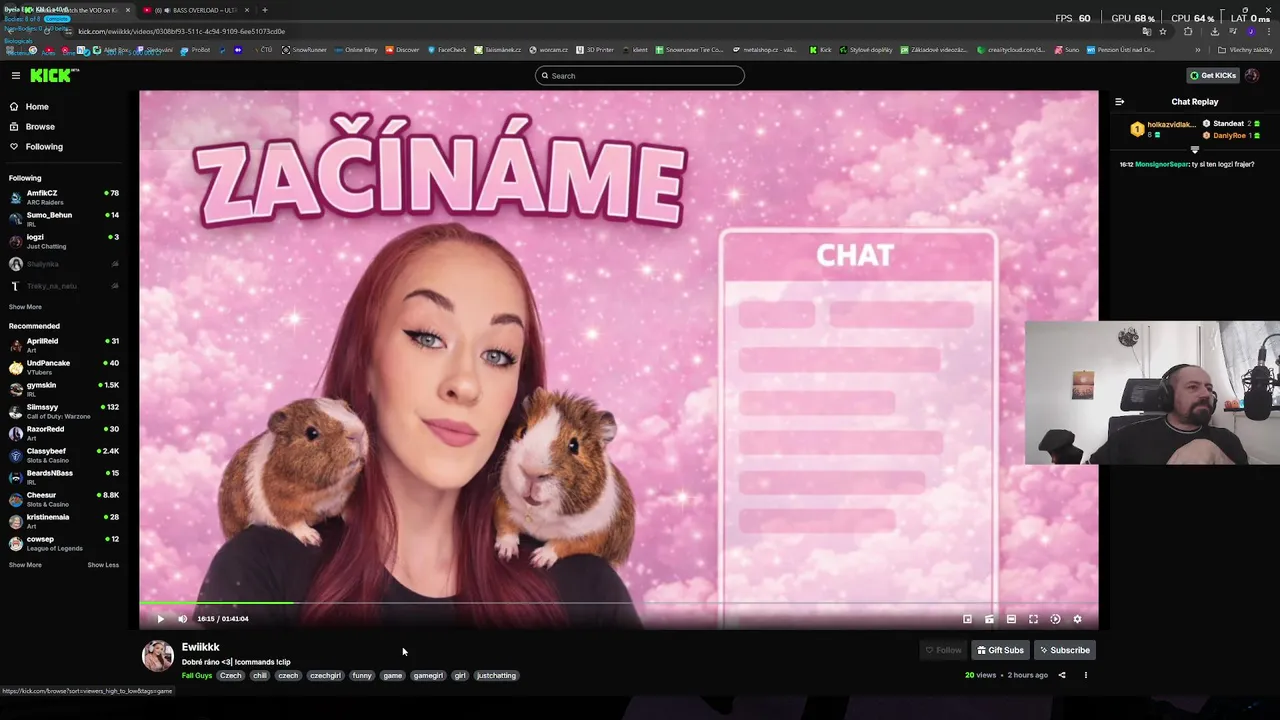Click the Get KICKs button

coord(1212,75)
